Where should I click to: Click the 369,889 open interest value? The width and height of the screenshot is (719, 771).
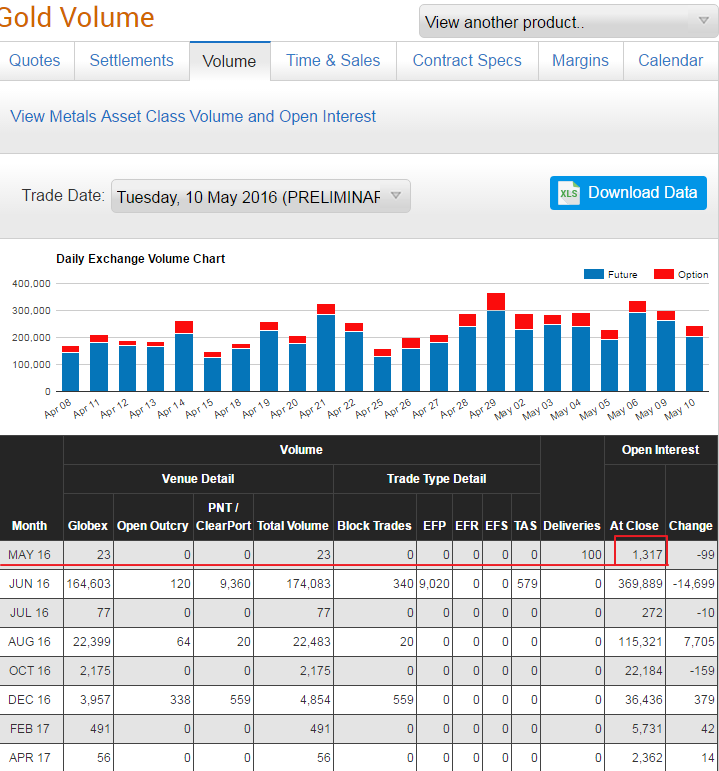(640, 584)
